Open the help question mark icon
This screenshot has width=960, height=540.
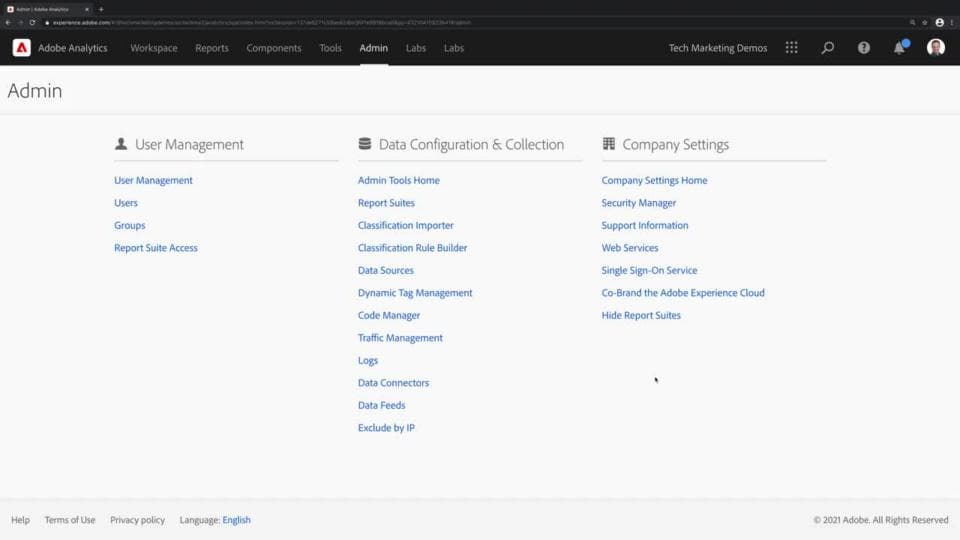[864, 48]
